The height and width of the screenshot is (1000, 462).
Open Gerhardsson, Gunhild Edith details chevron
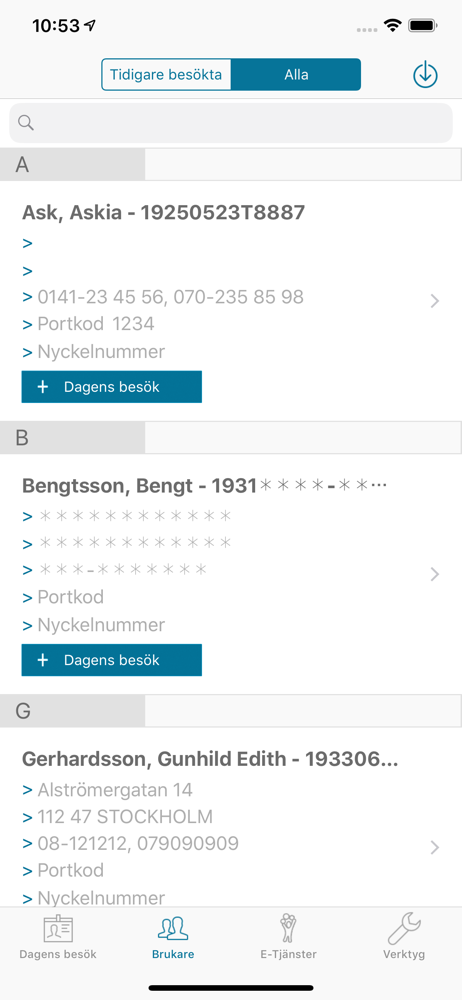point(435,847)
